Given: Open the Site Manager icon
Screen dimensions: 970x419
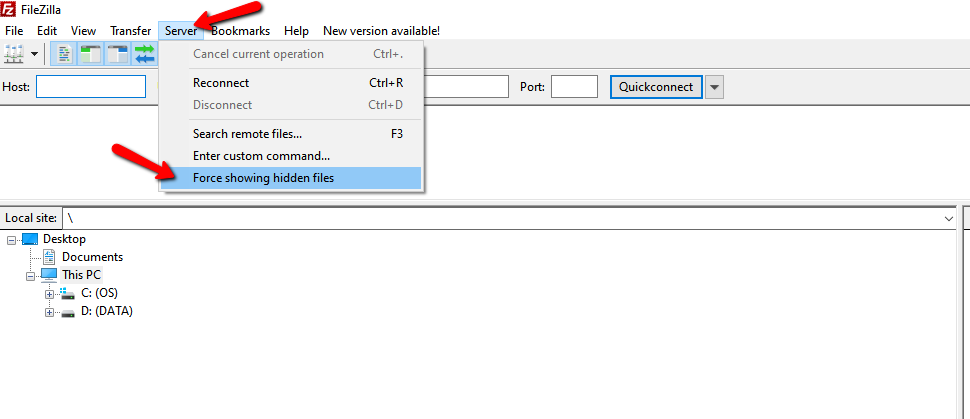Looking at the screenshot, I should [x=14, y=54].
